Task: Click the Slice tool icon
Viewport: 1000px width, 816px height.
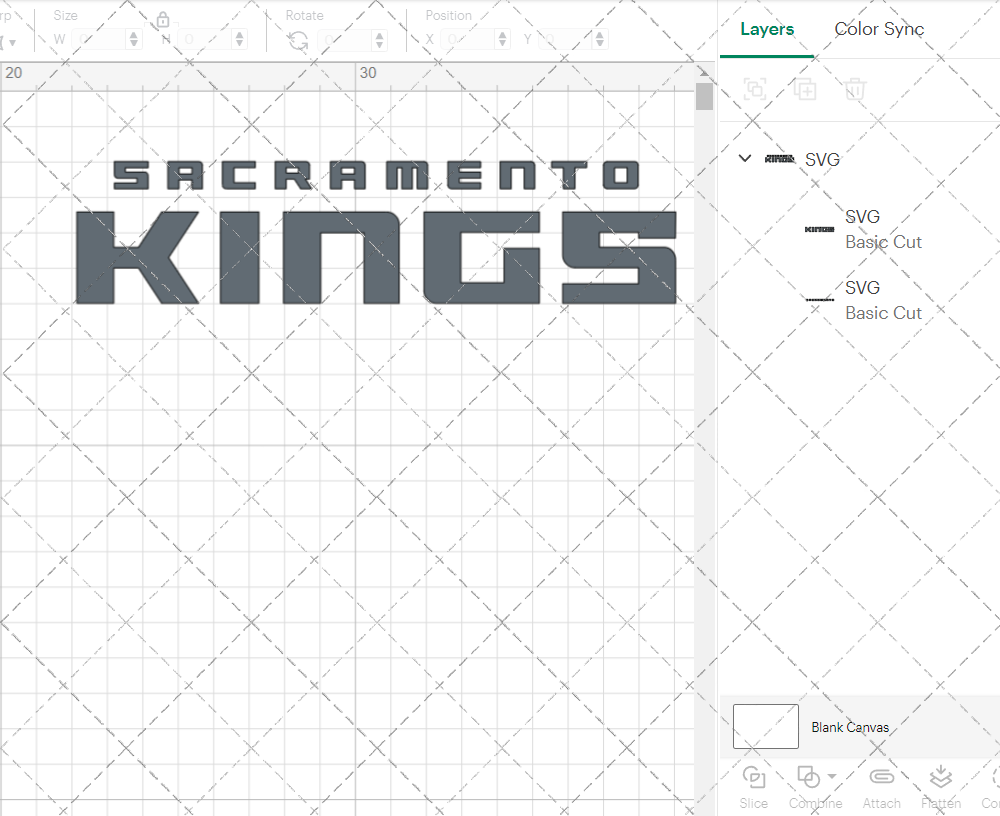Action: 753,778
